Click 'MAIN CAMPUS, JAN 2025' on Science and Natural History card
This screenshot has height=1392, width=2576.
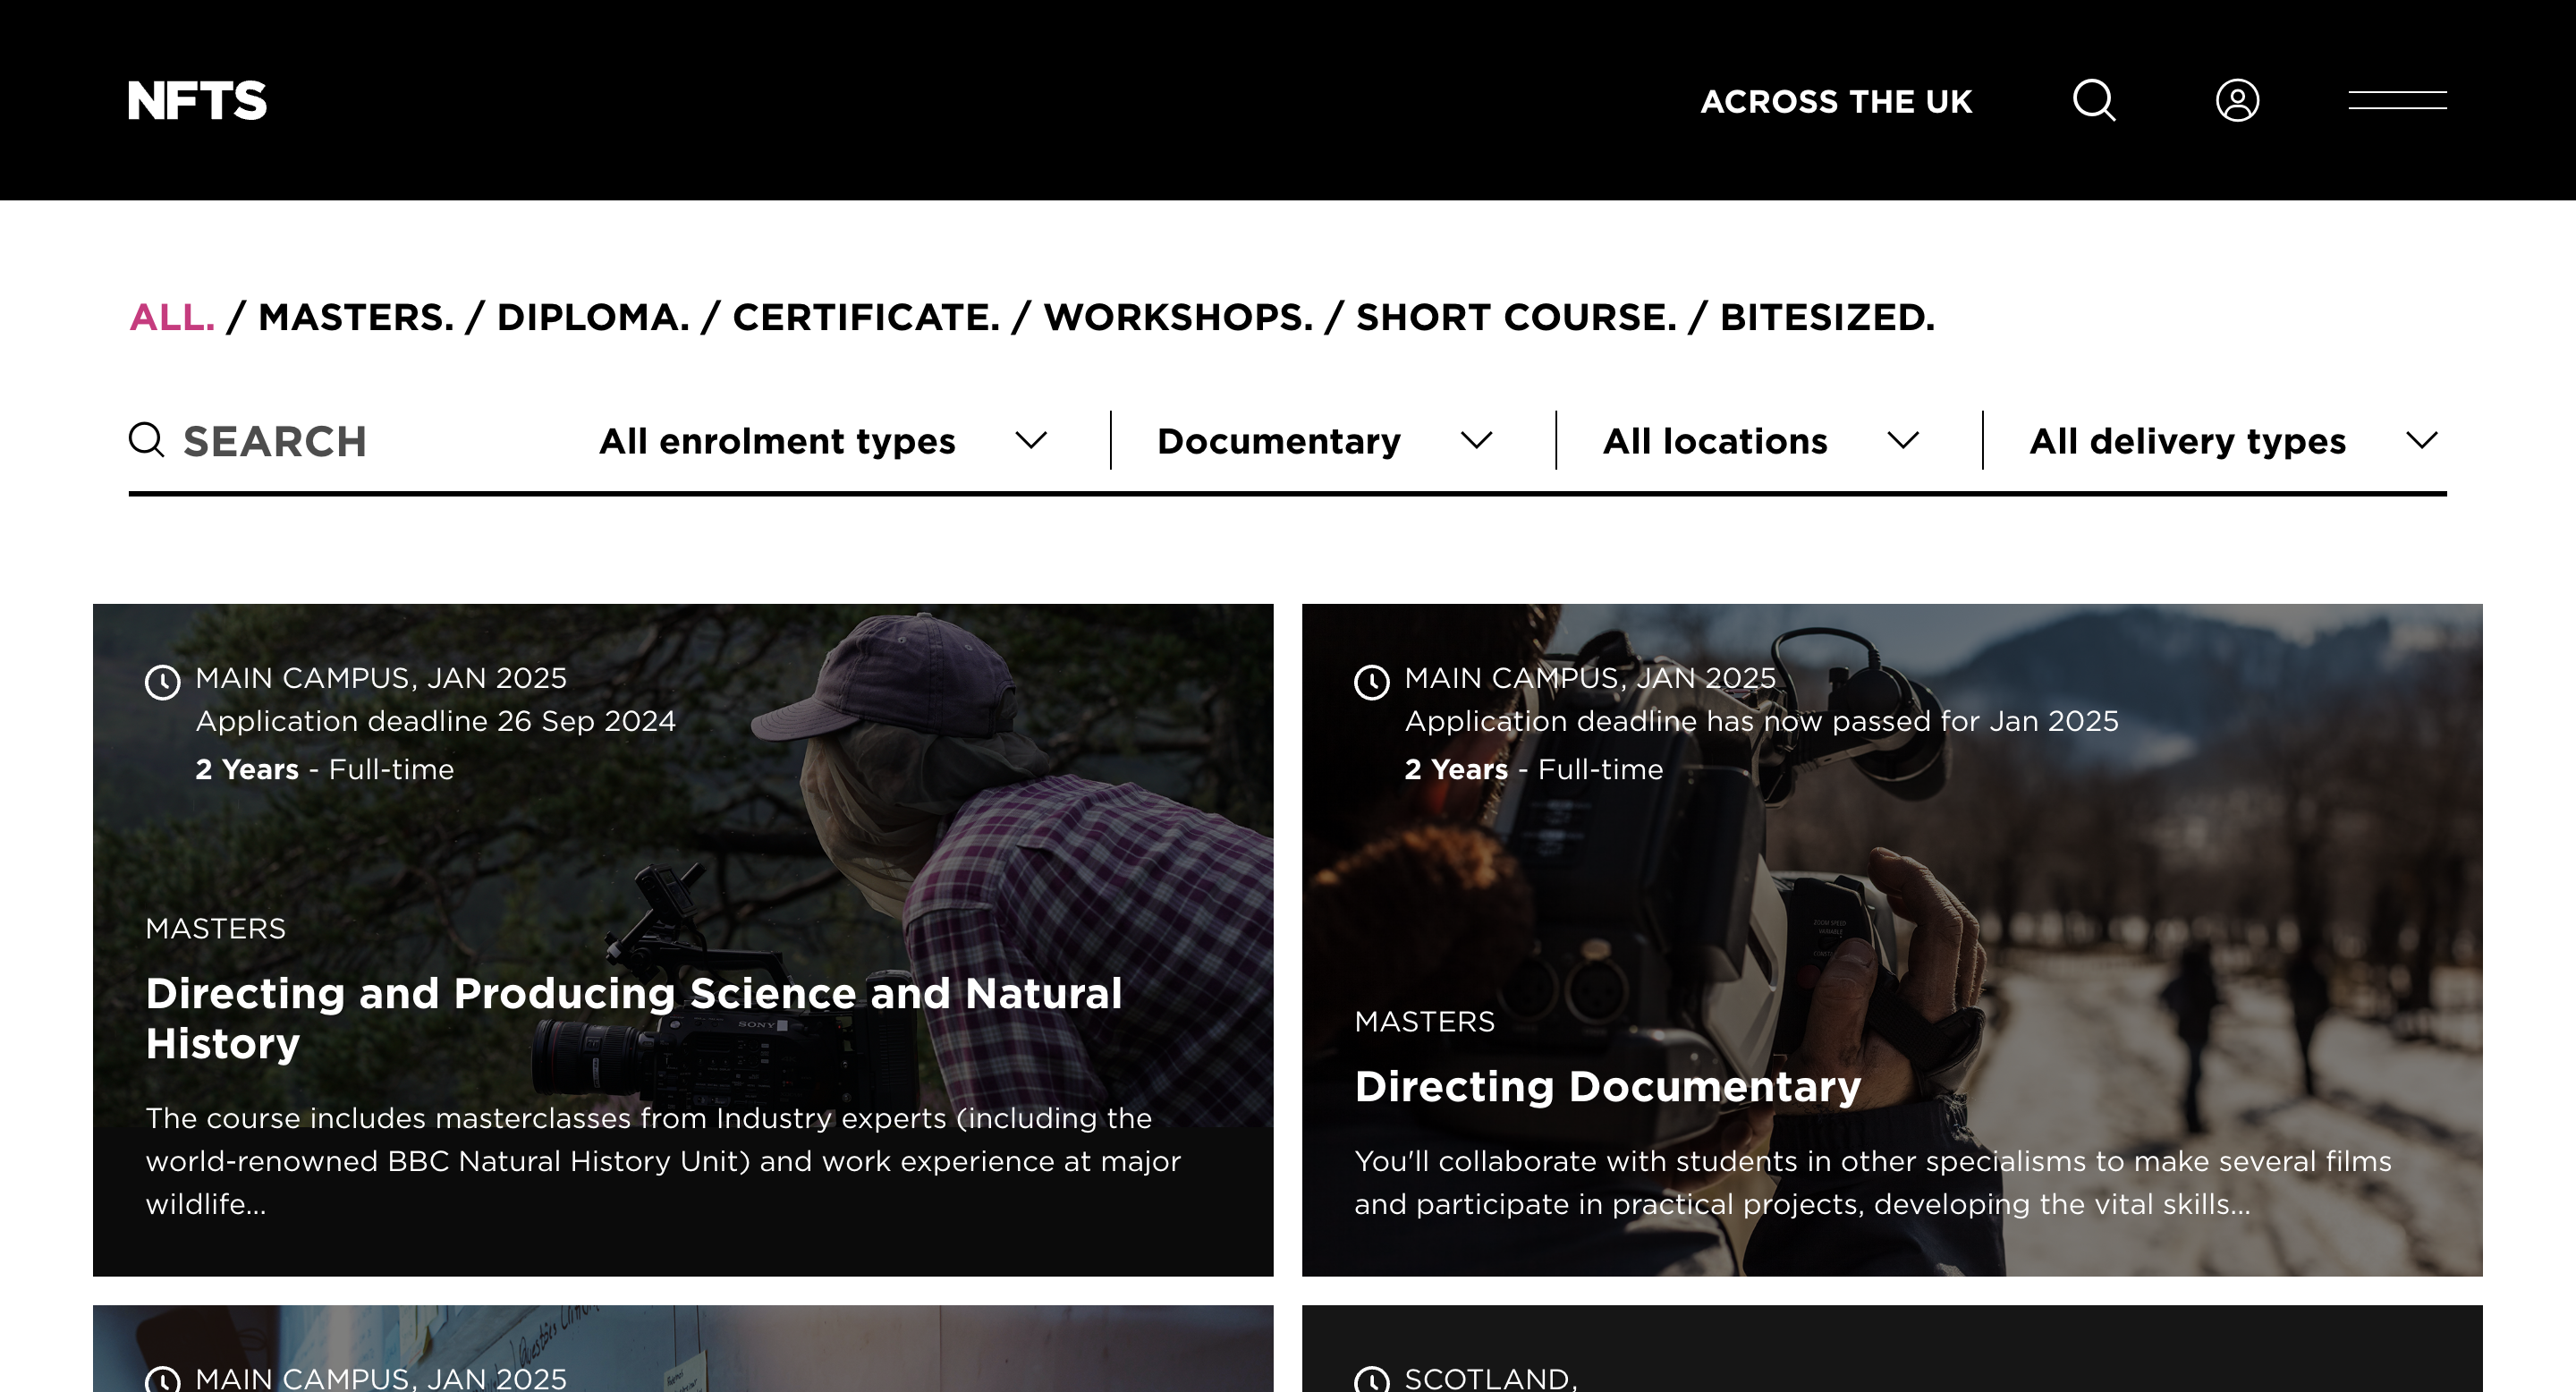(x=381, y=678)
